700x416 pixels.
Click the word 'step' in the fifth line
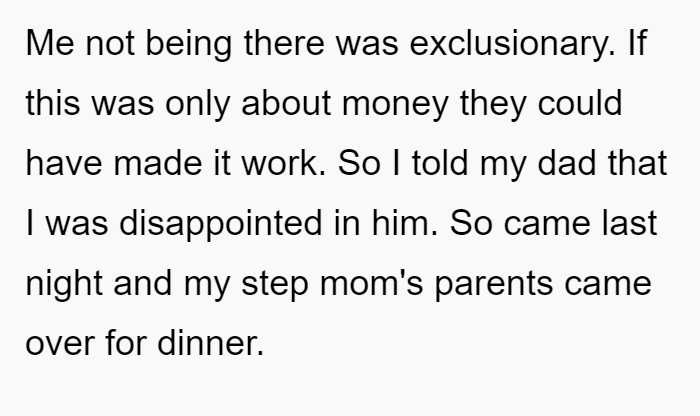point(275,284)
